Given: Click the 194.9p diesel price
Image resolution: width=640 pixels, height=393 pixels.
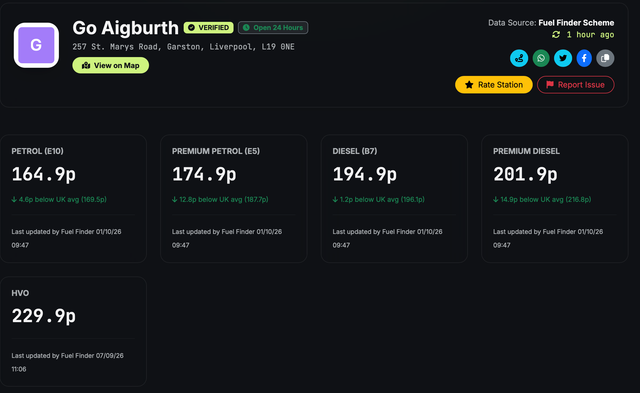Looking at the screenshot, I should 364,175.
